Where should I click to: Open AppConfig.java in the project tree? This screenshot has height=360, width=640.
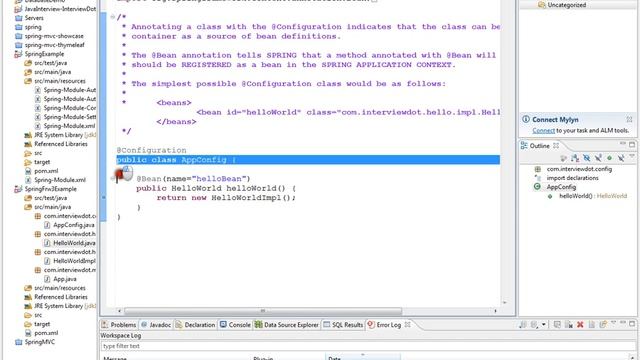click(x=73, y=225)
